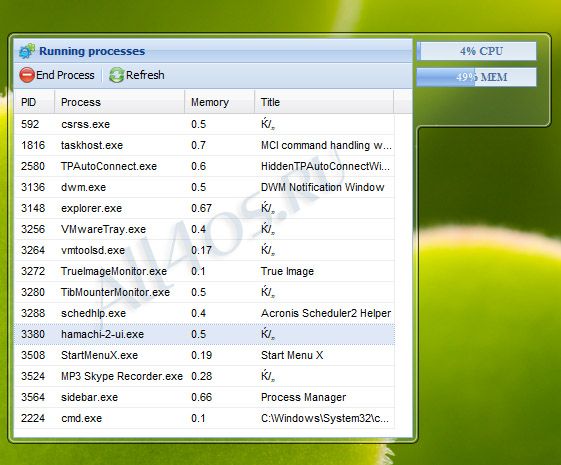Click PID 3380 cell

[x=33, y=334]
